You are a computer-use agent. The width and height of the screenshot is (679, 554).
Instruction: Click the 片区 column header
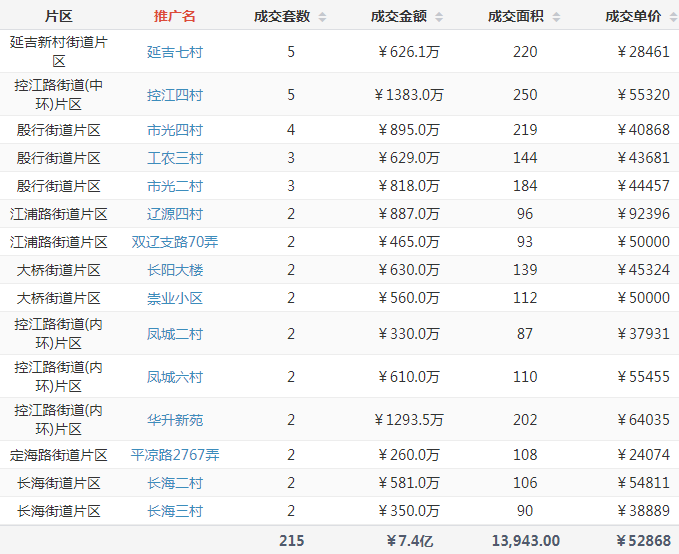(58, 16)
